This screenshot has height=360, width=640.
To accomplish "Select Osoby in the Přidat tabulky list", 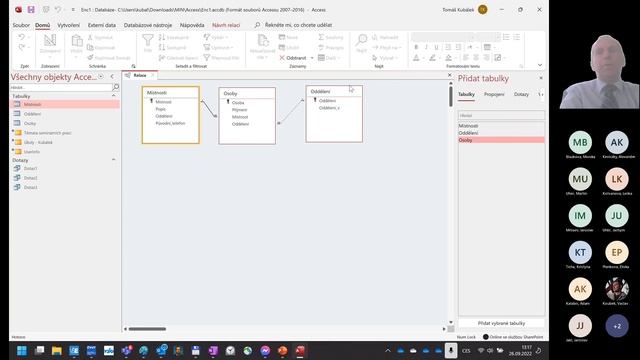I will [x=501, y=140].
